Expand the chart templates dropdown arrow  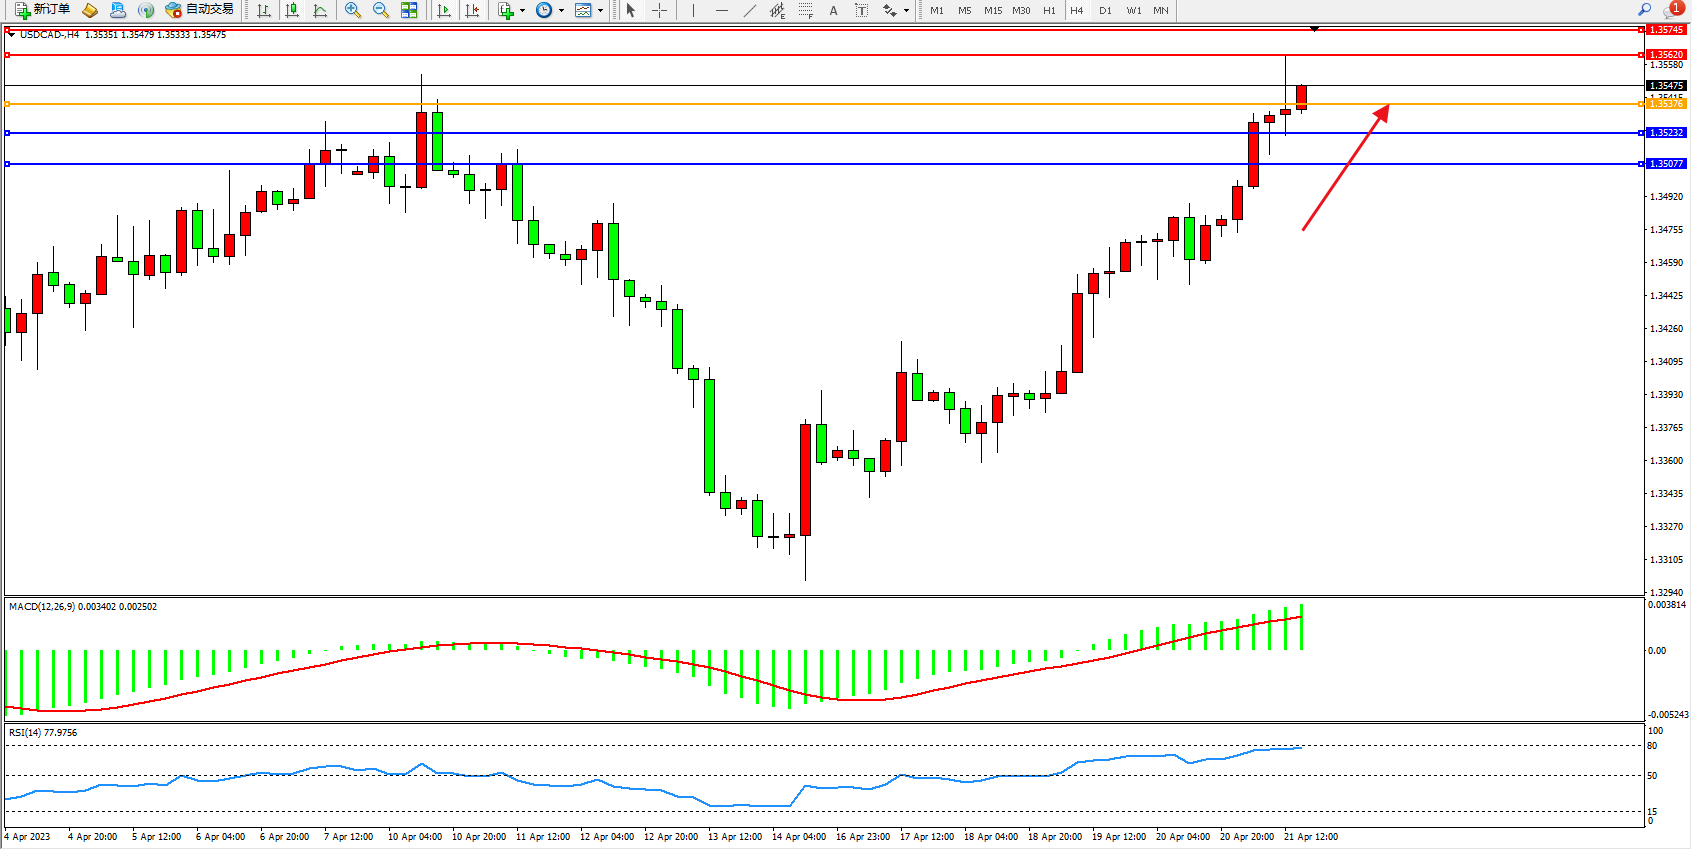600,10
